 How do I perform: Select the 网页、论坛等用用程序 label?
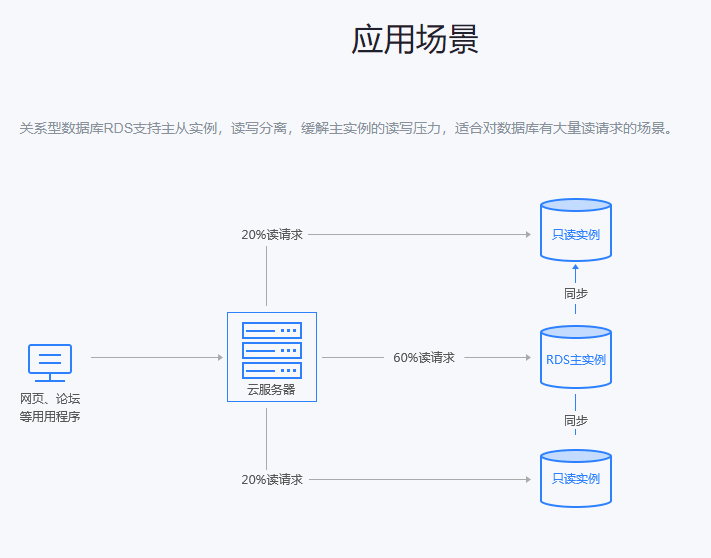[50, 407]
